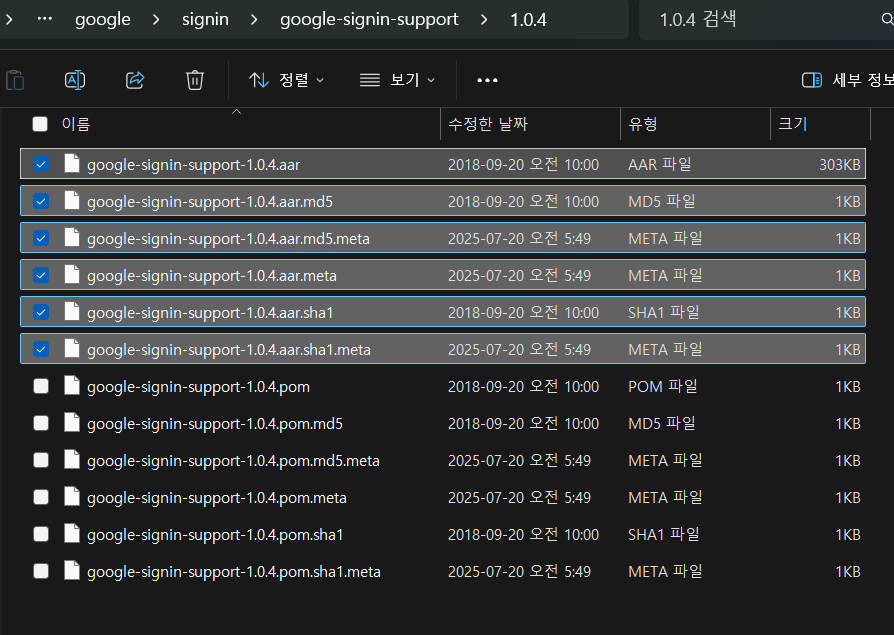Expand chevron after google in breadcrumb
This screenshot has height=635, width=894.
(156, 20)
